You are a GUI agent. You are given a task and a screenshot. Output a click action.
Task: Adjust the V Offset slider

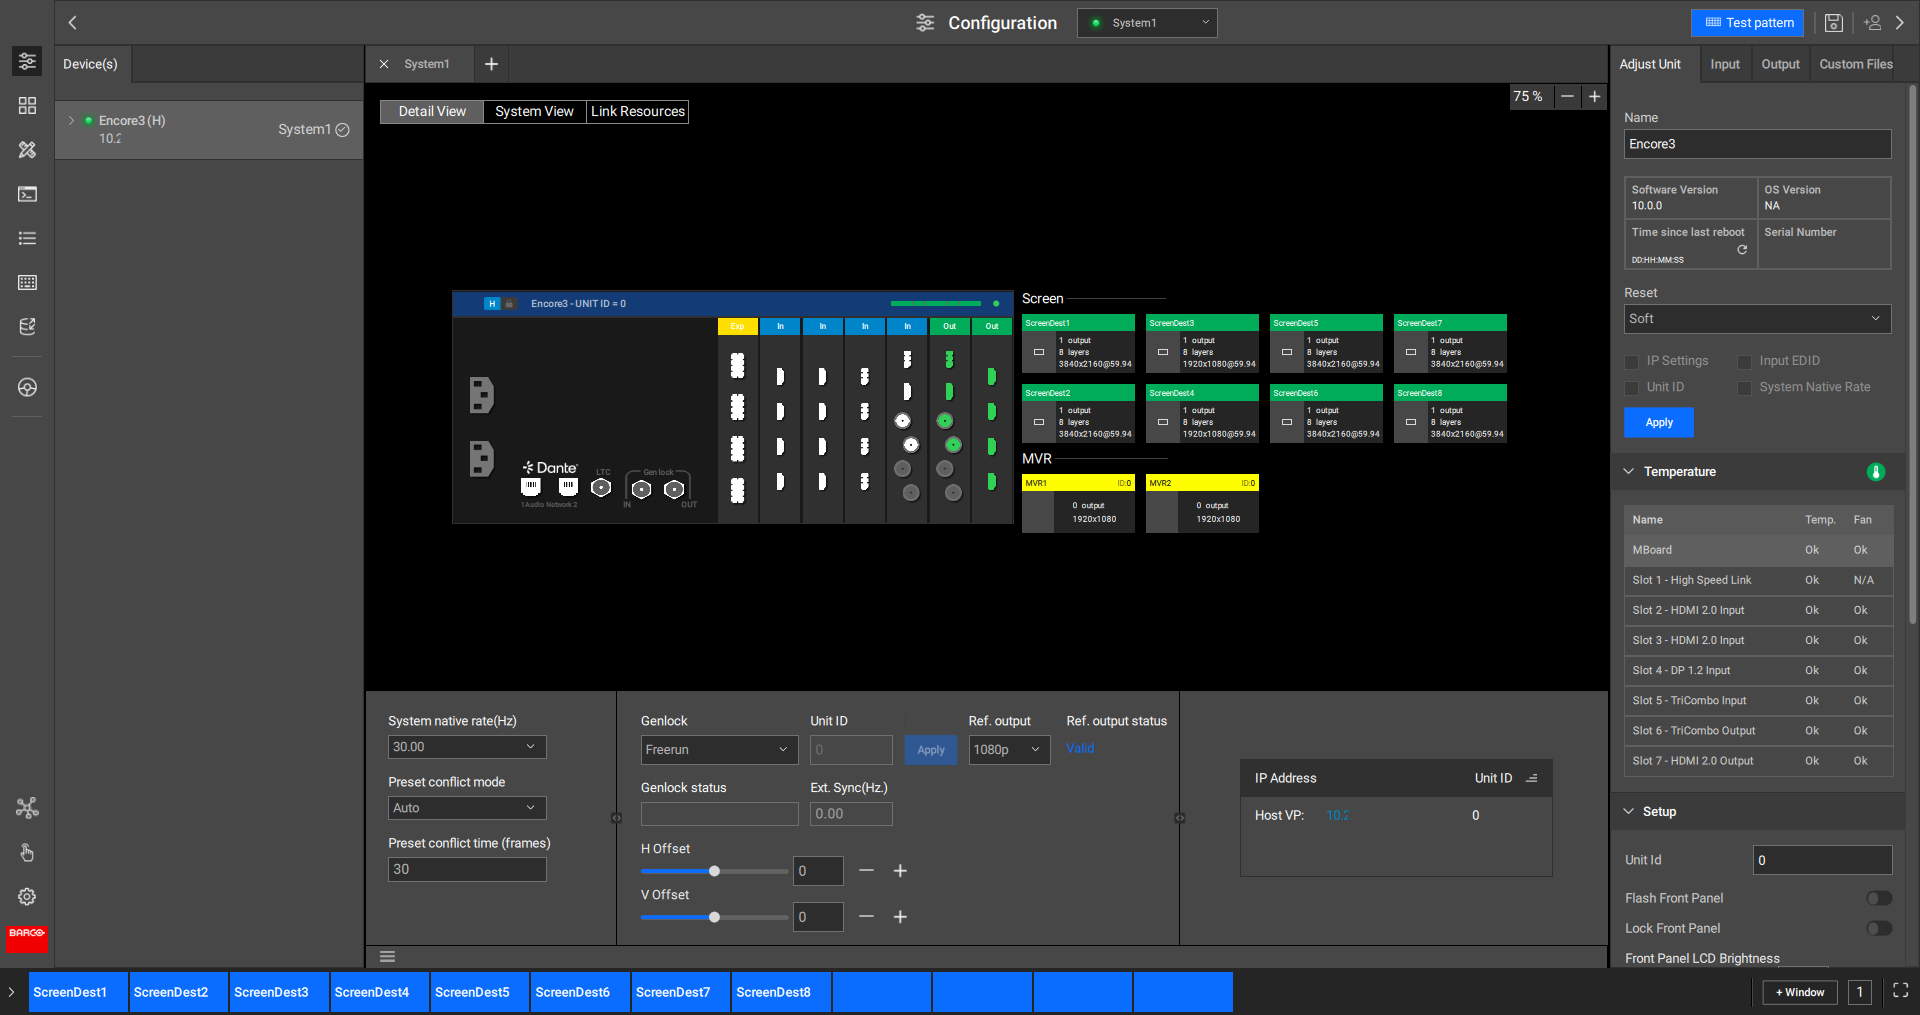[714, 917]
